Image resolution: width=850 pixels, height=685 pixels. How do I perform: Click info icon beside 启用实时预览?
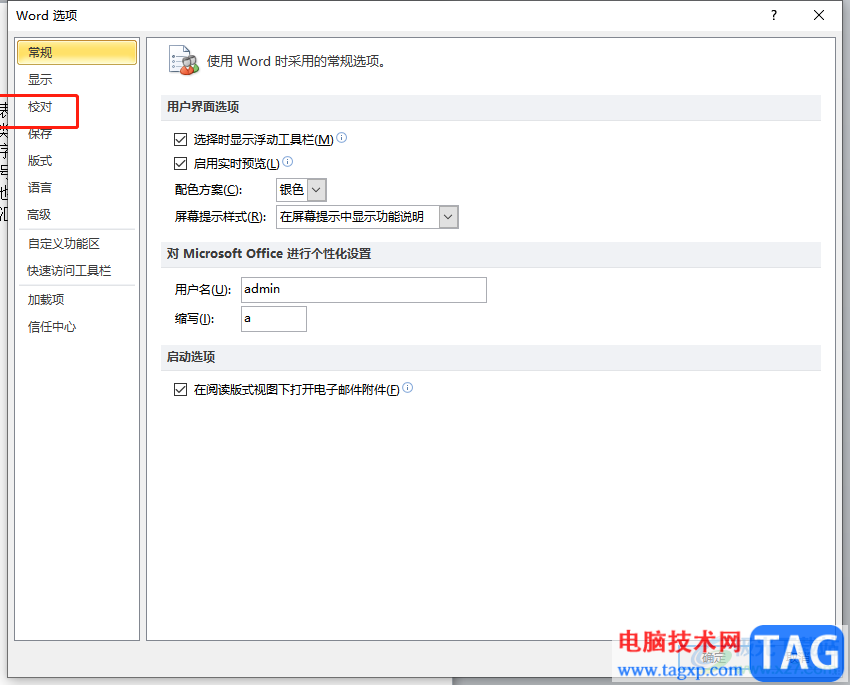[x=288, y=161]
